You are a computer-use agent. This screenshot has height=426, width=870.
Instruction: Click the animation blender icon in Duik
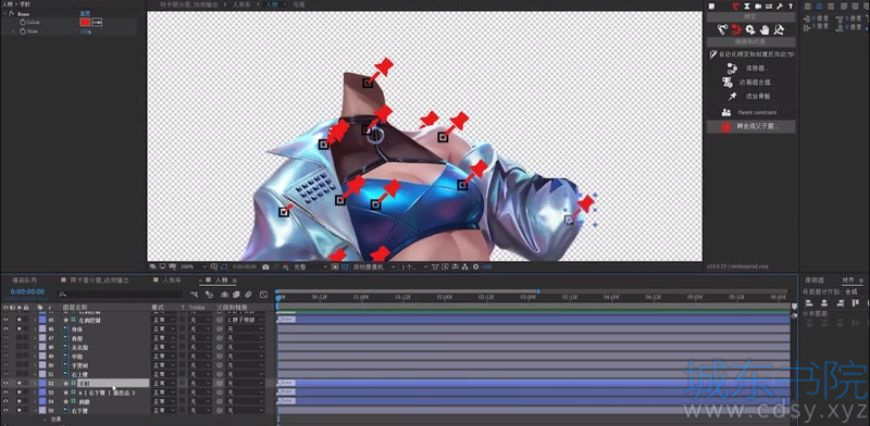tap(728, 83)
